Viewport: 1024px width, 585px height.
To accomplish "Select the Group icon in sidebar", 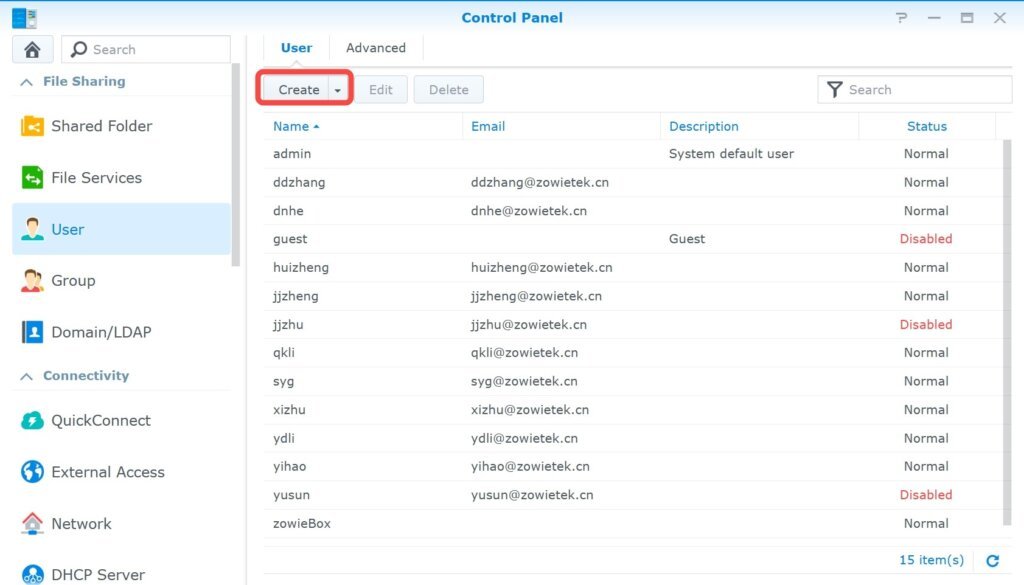I will point(33,281).
